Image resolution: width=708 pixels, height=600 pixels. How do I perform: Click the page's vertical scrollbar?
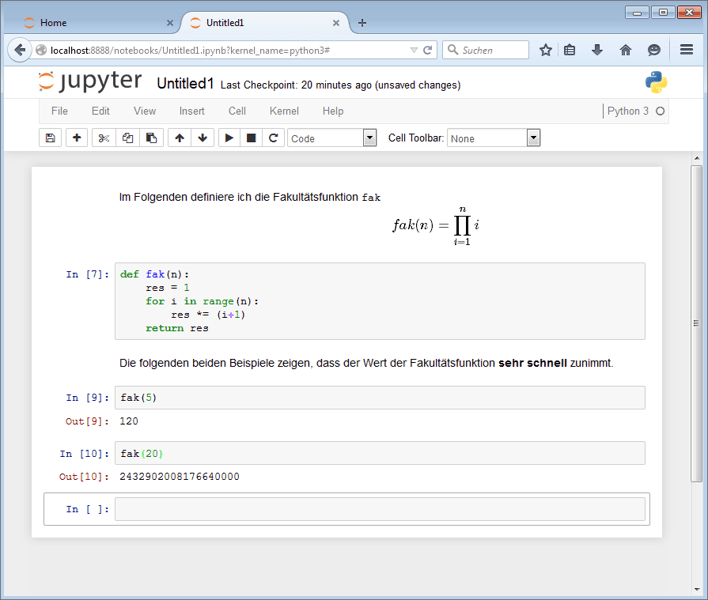pyautogui.click(x=696, y=320)
